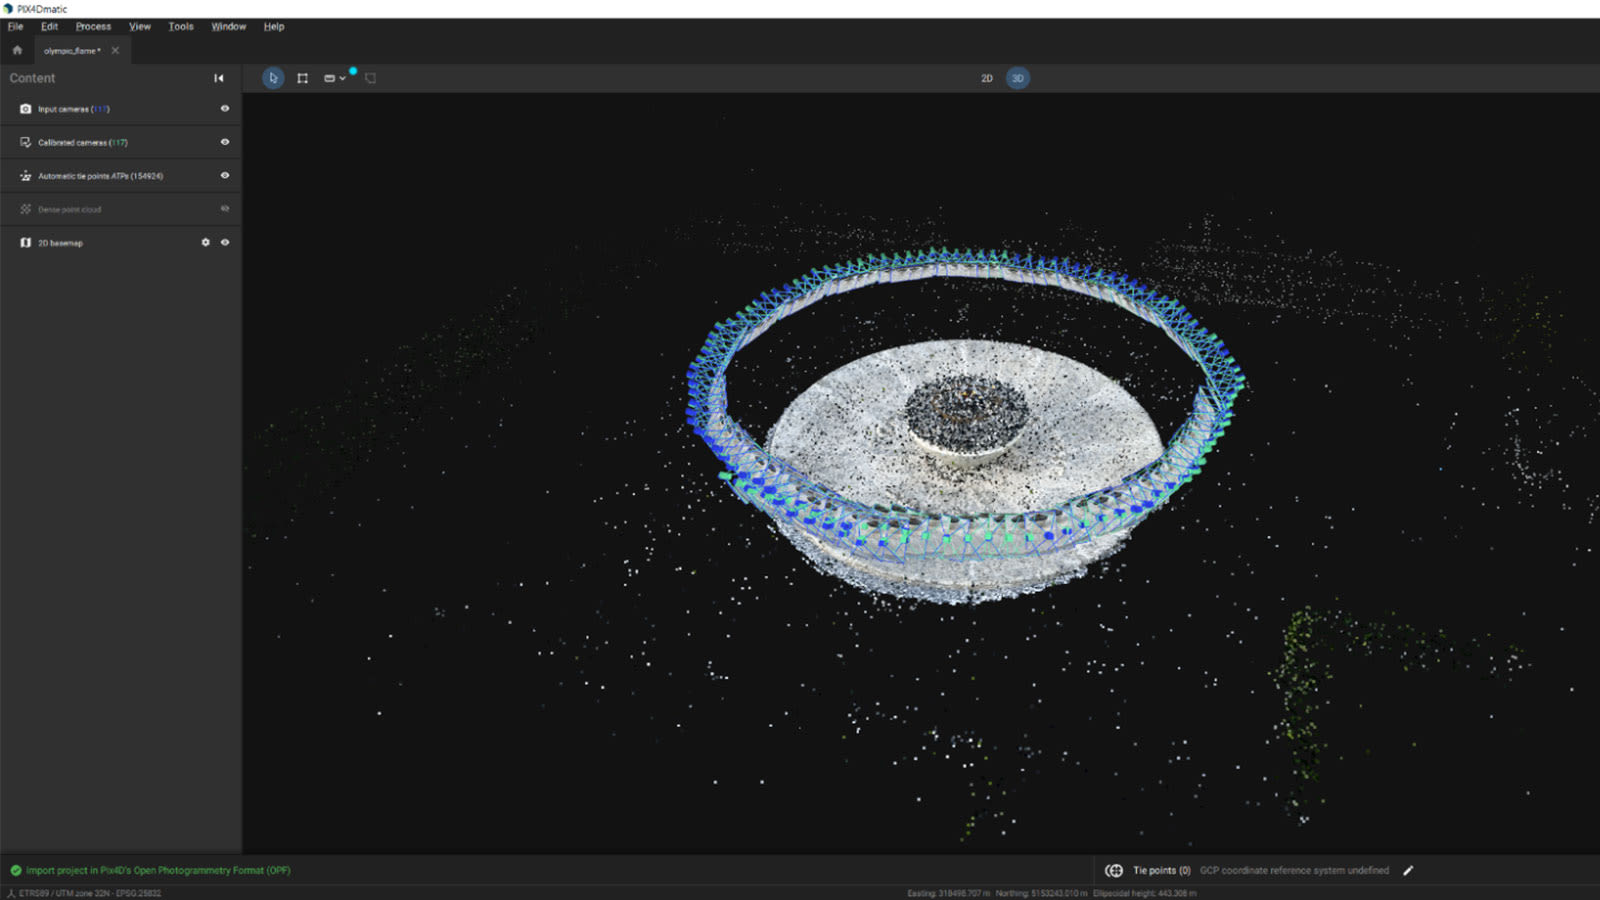
Task: Open the measurement tool in the toolbar
Action: [331, 77]
